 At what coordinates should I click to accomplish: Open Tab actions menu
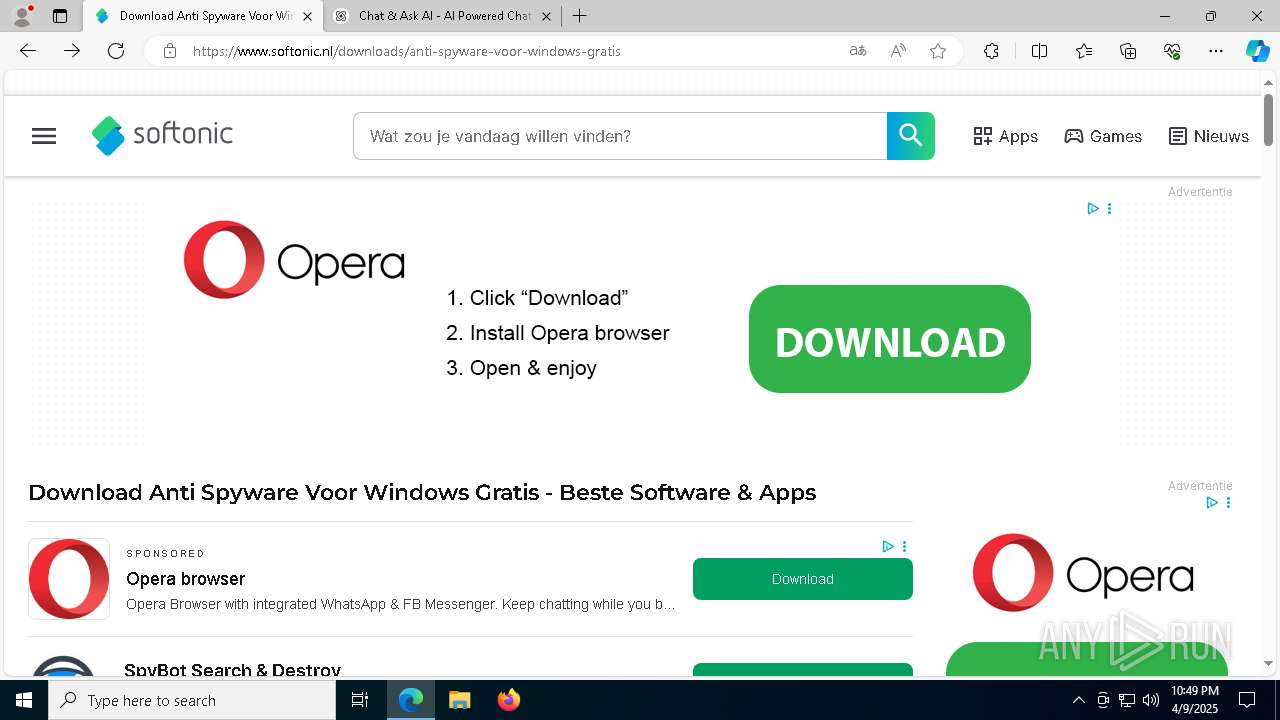(x=60, y=16)
